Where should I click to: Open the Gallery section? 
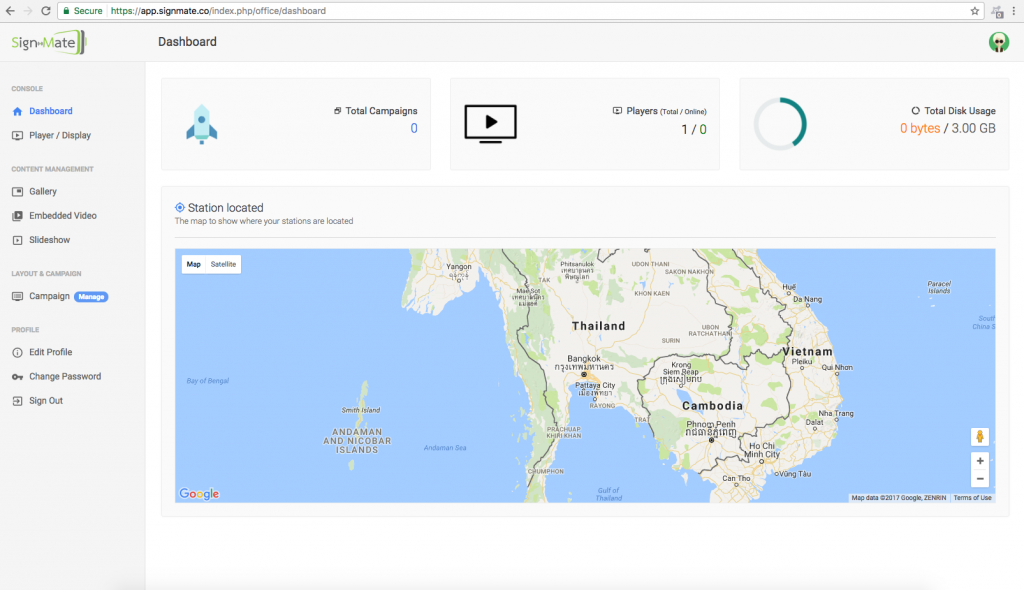point(42,191)
